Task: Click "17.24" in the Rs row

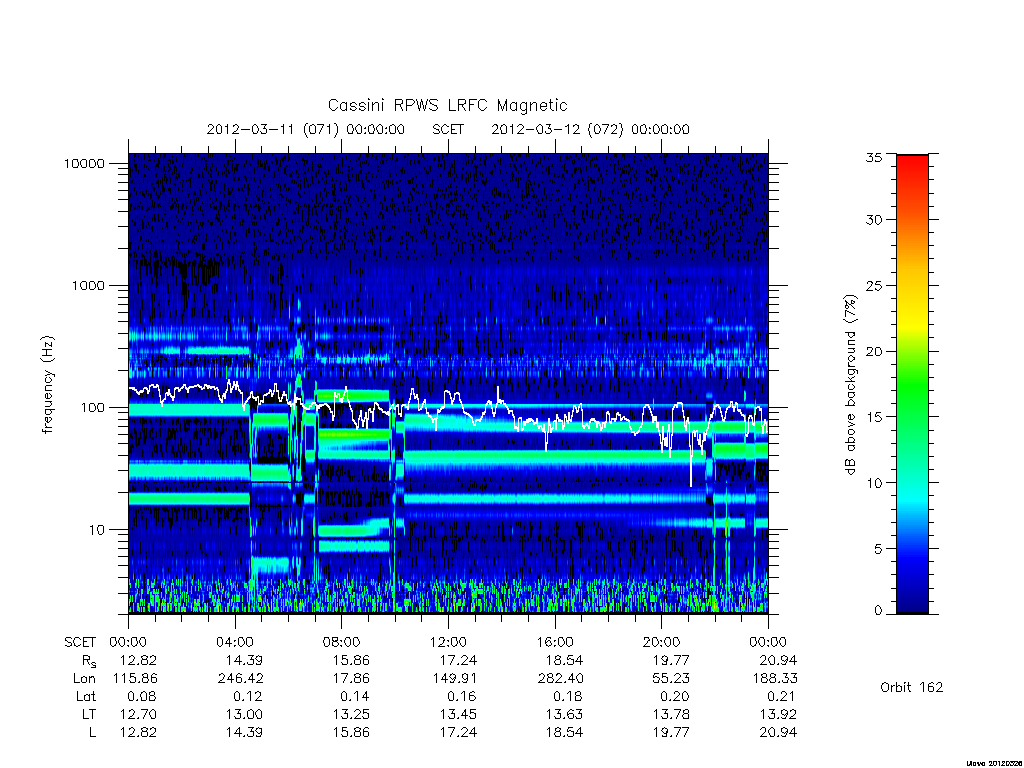Action: tap(458, 660)
